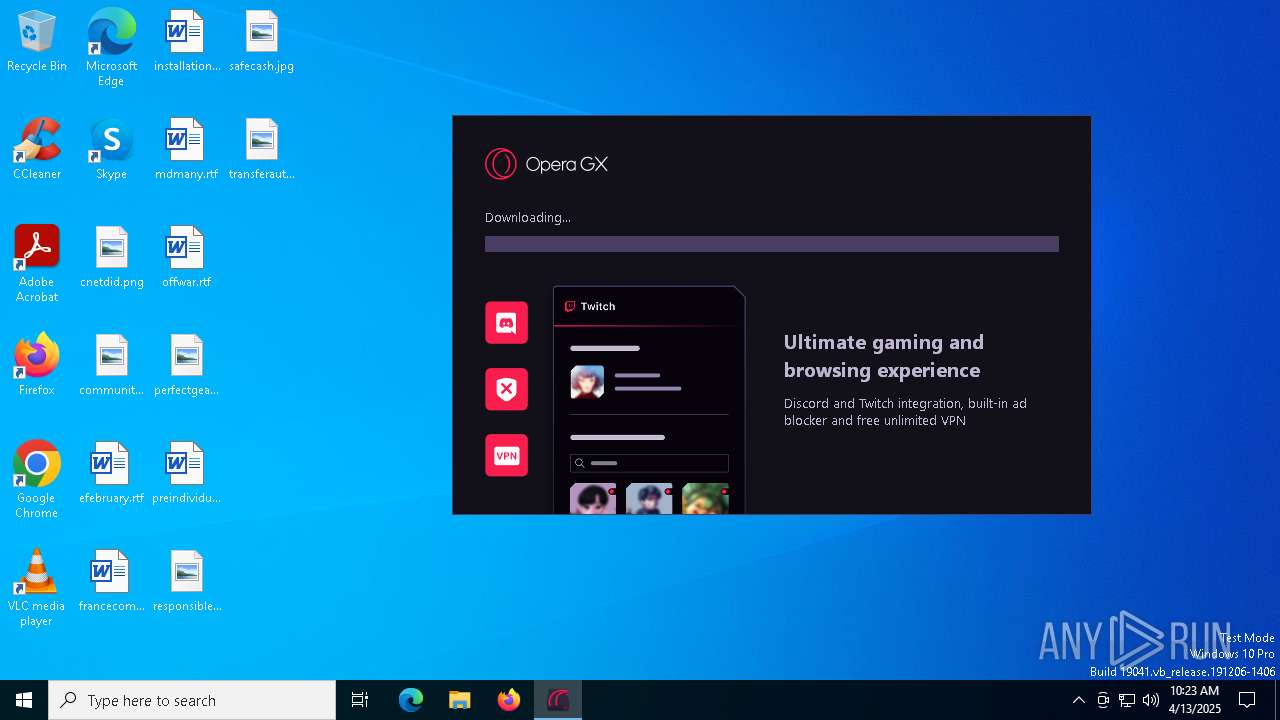Click the ad blocker shield icon

[506, 389]
